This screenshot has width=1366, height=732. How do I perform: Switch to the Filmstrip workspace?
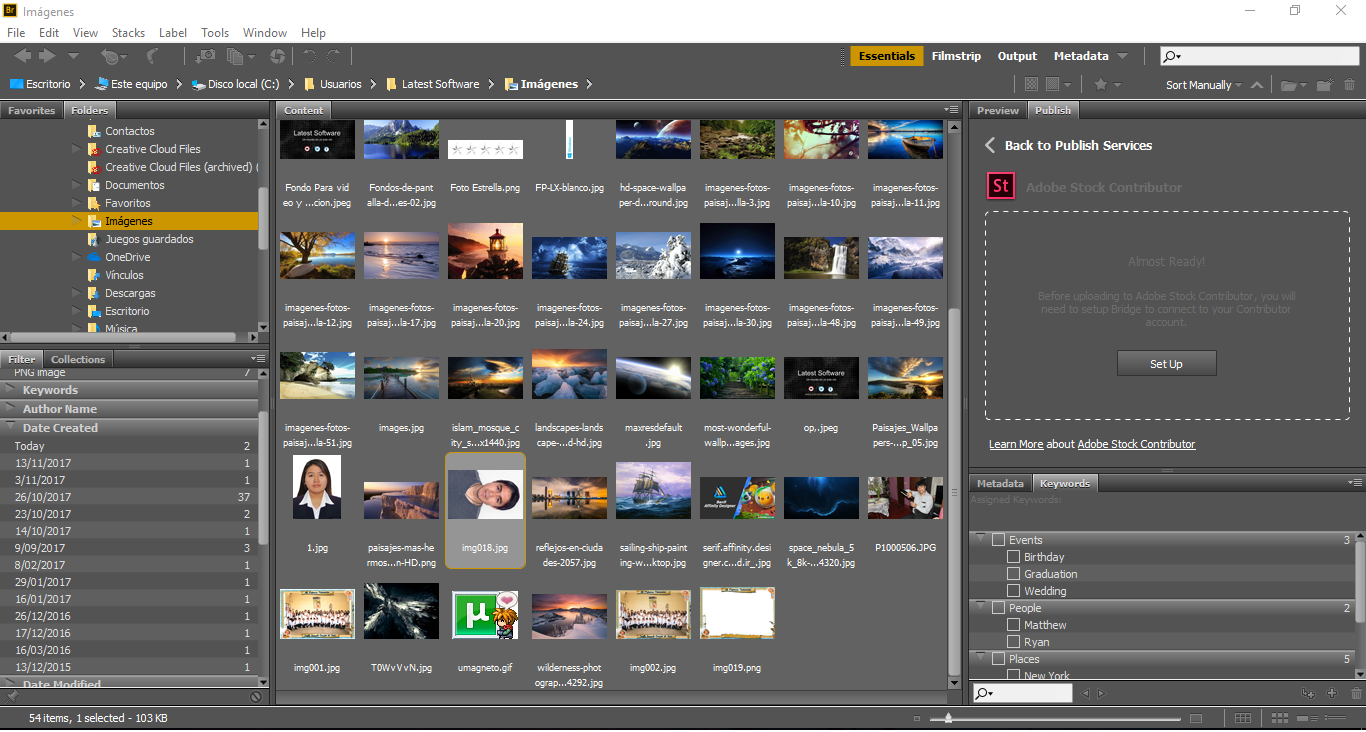tap(956, 56)
